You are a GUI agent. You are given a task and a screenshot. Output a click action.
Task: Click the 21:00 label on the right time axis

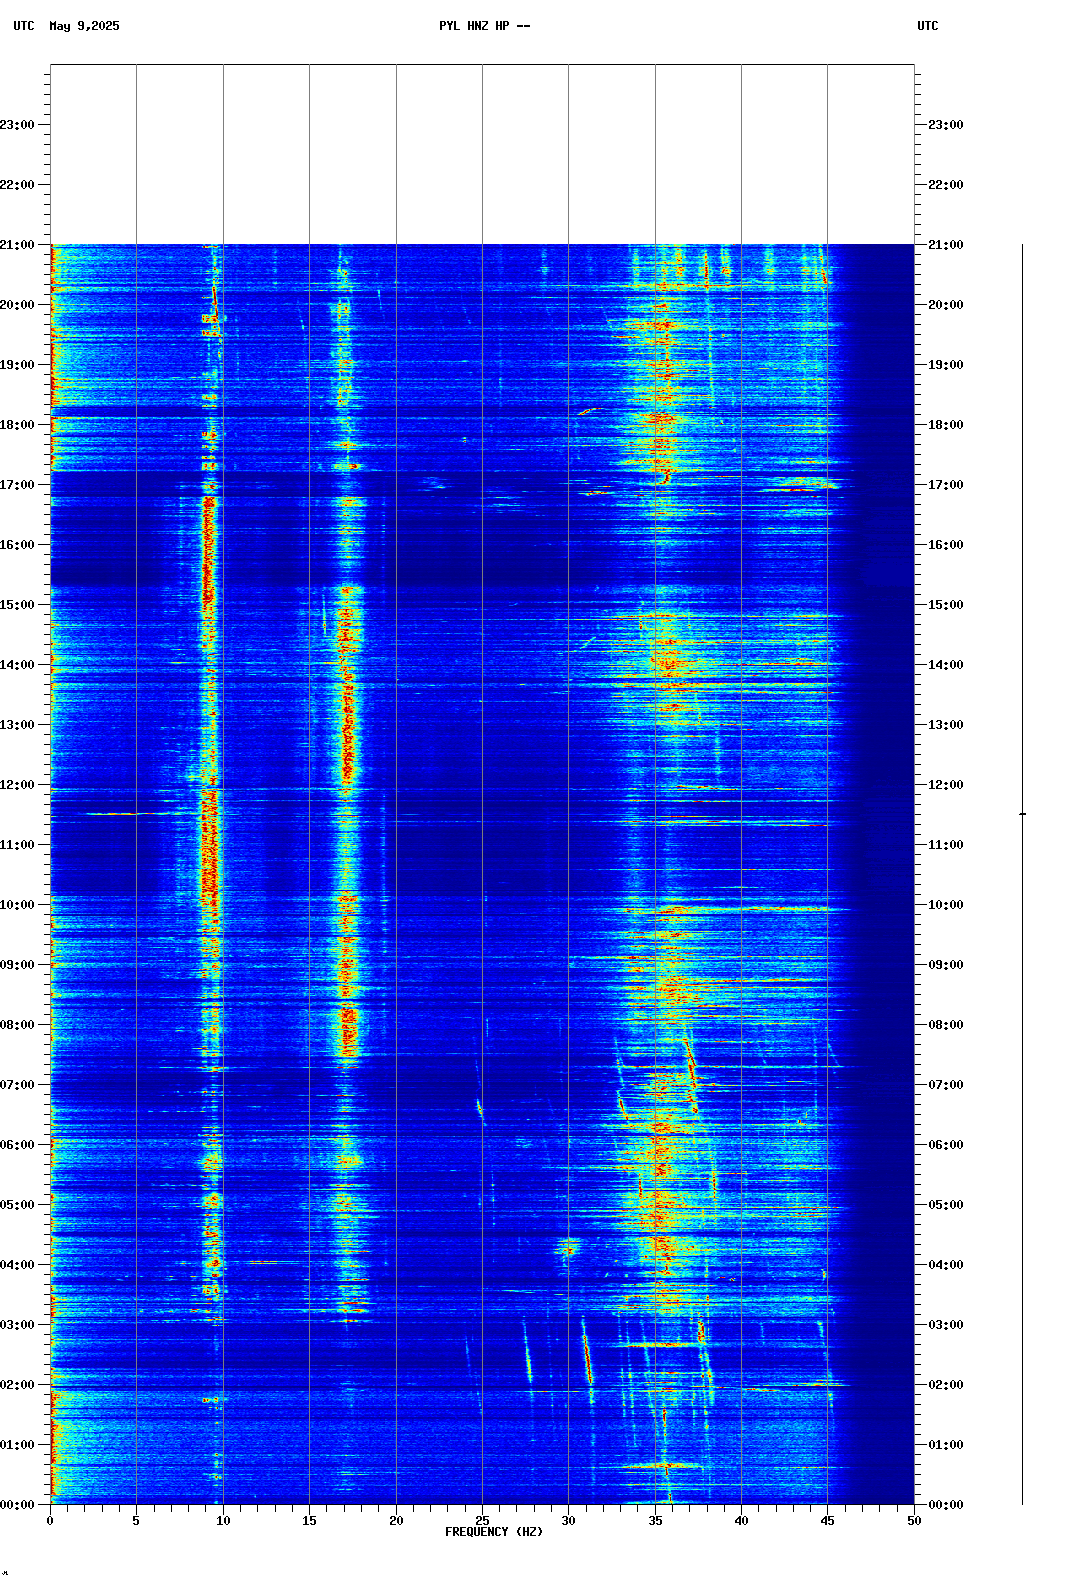click(946, 245)
